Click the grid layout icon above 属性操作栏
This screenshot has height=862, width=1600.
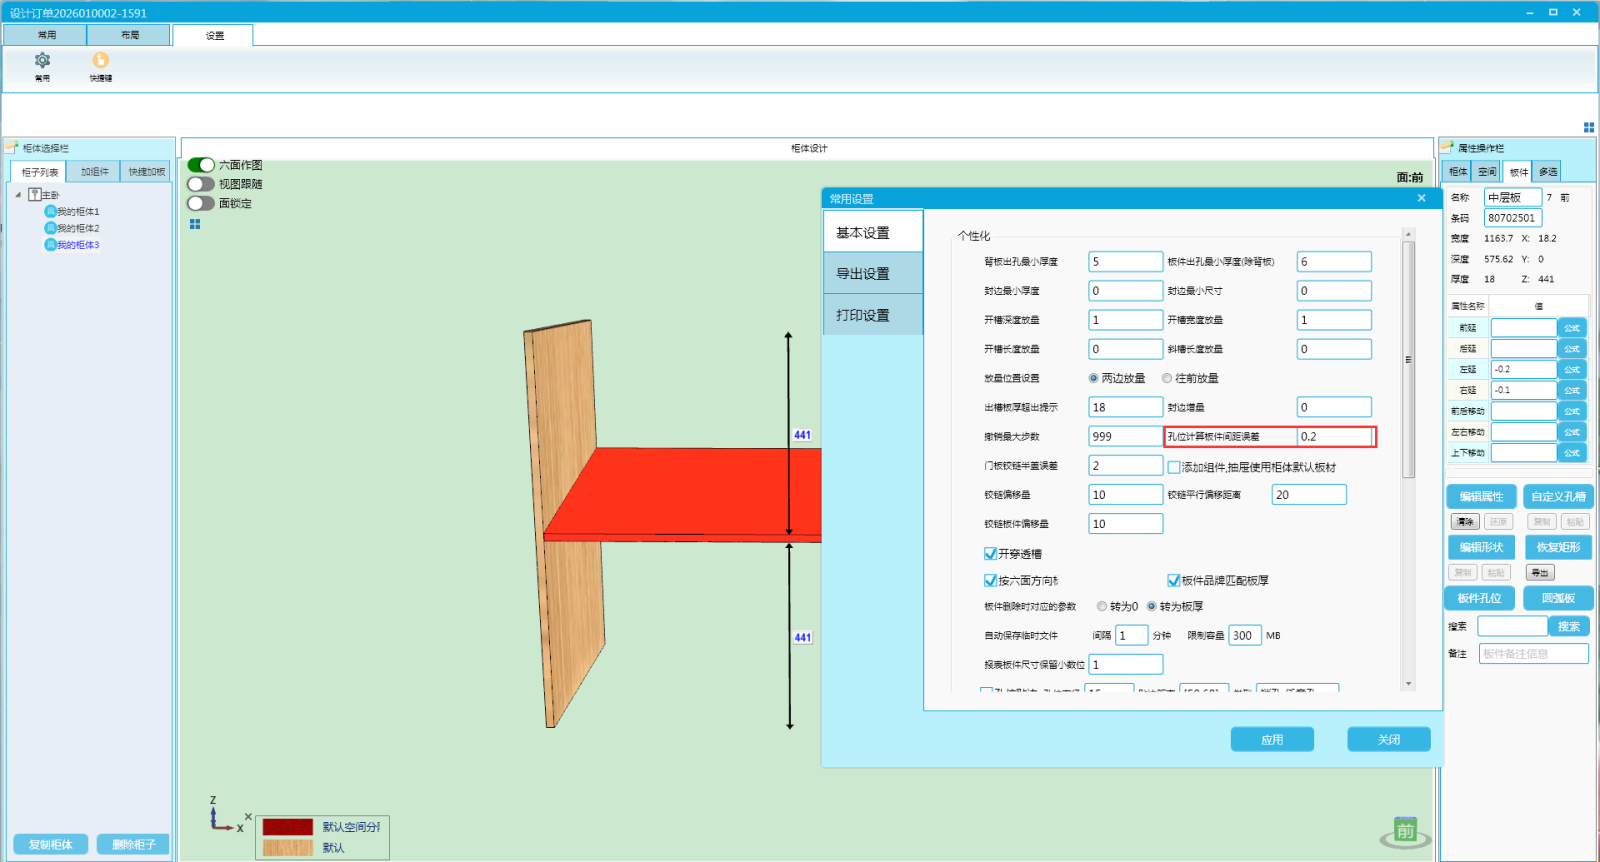click(x=1588, y=127)
